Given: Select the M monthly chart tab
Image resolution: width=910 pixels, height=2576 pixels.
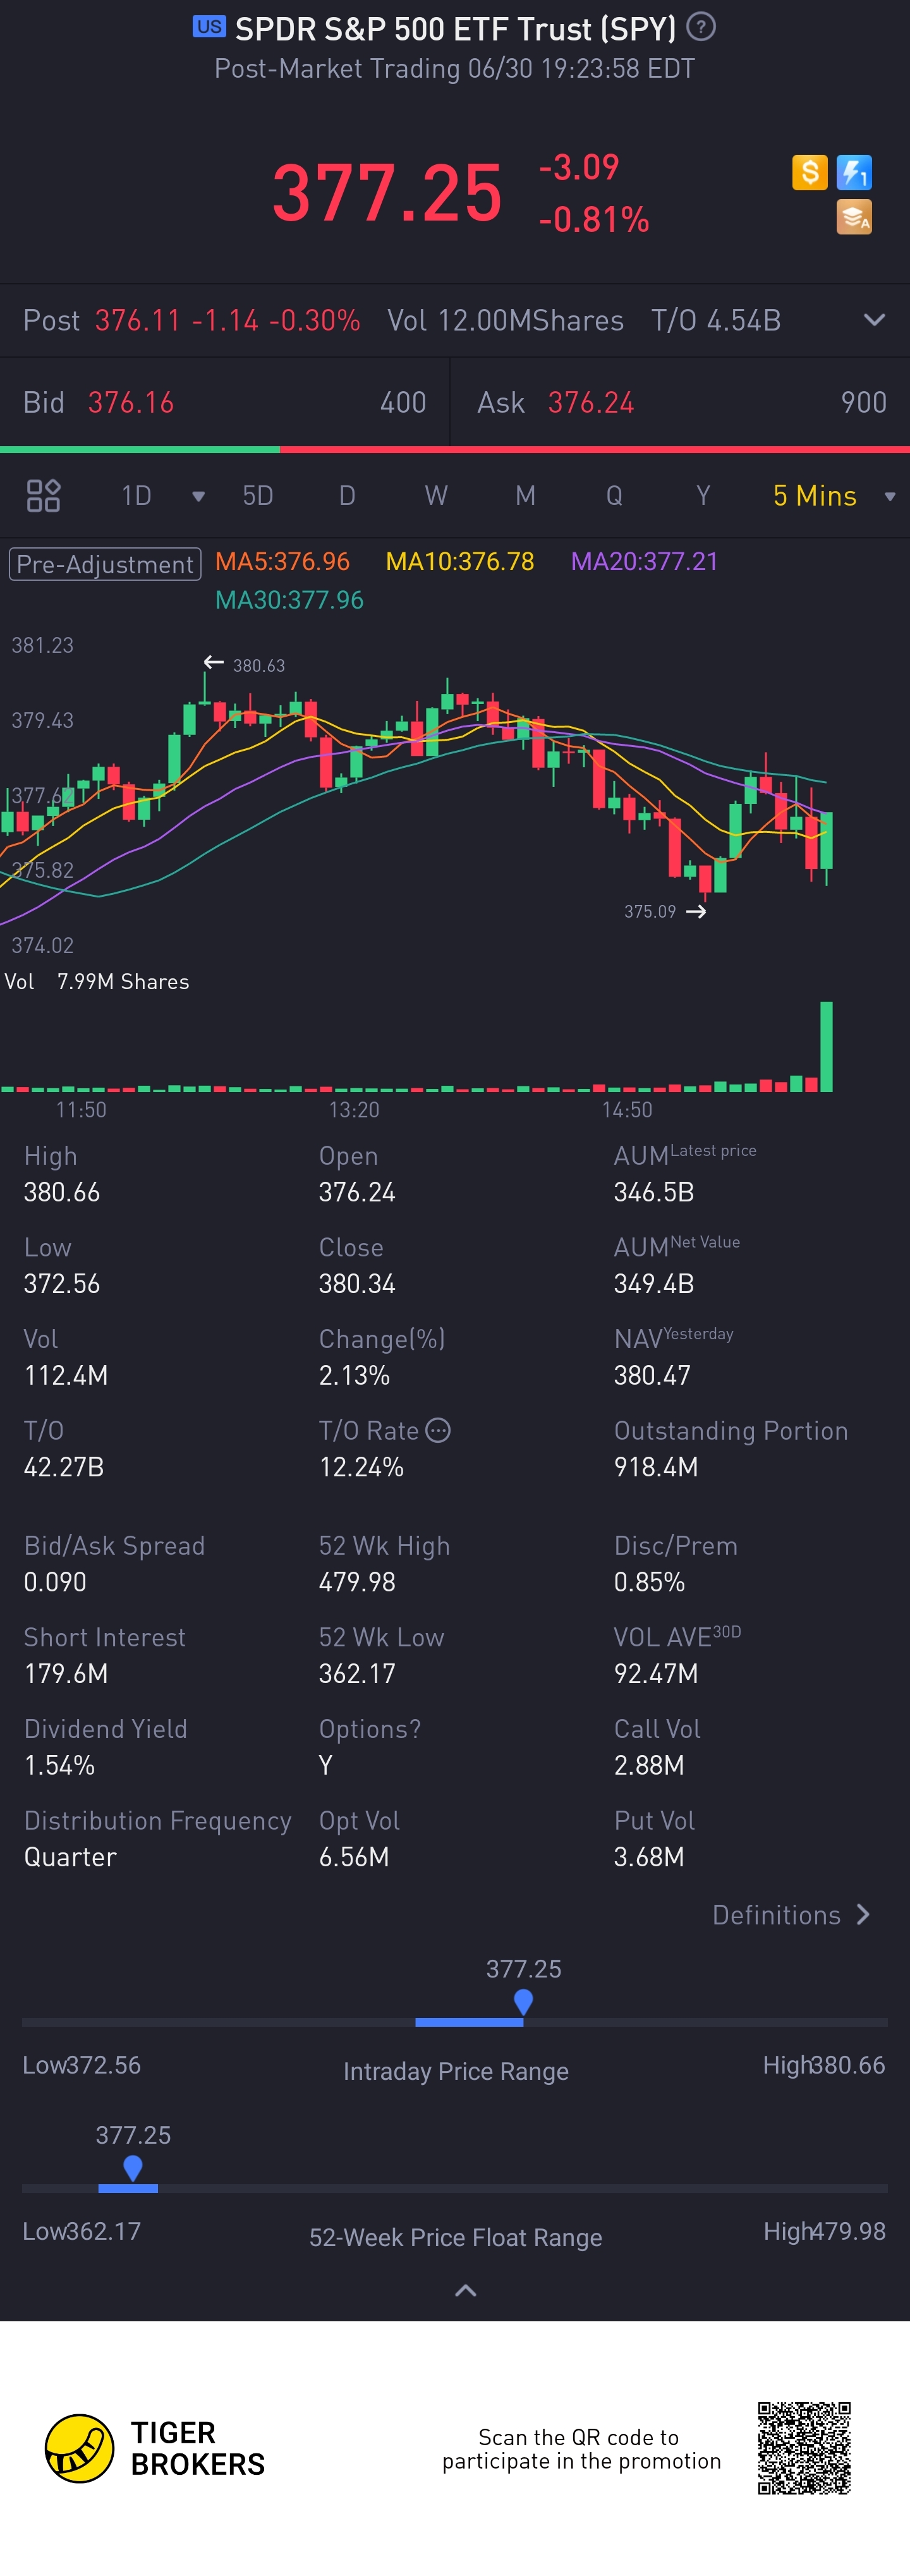Looking at the screenshot, I should [x=525, y=496].
